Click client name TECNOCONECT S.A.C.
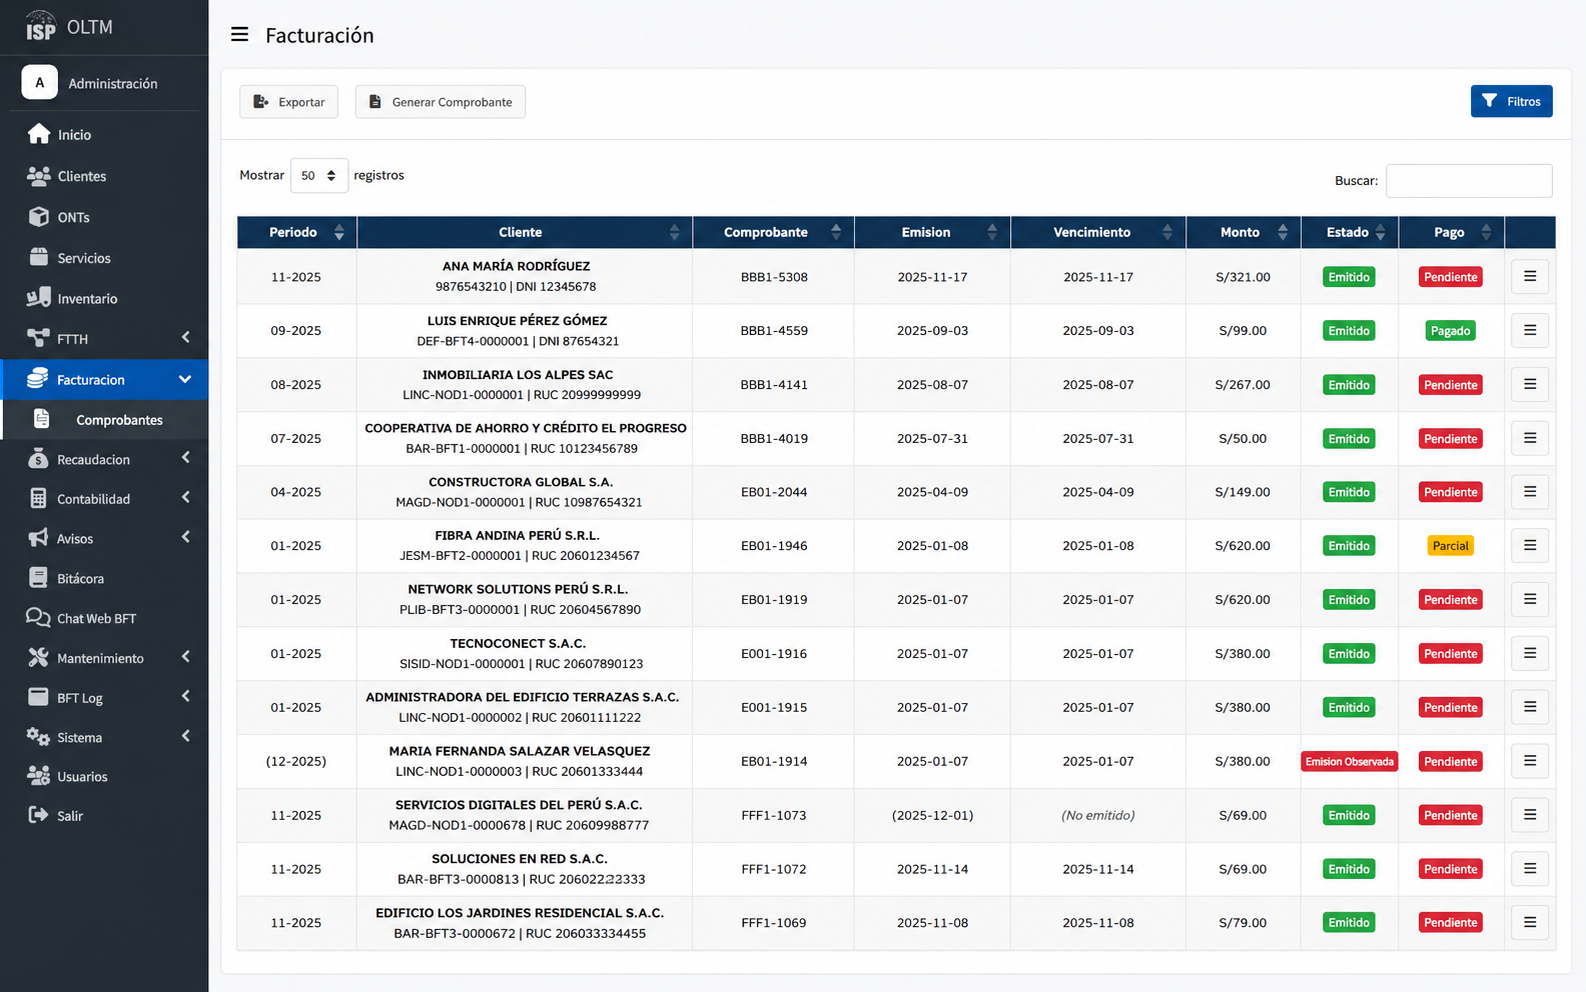This screenshot has height=992, width=1586. [518, 643]
